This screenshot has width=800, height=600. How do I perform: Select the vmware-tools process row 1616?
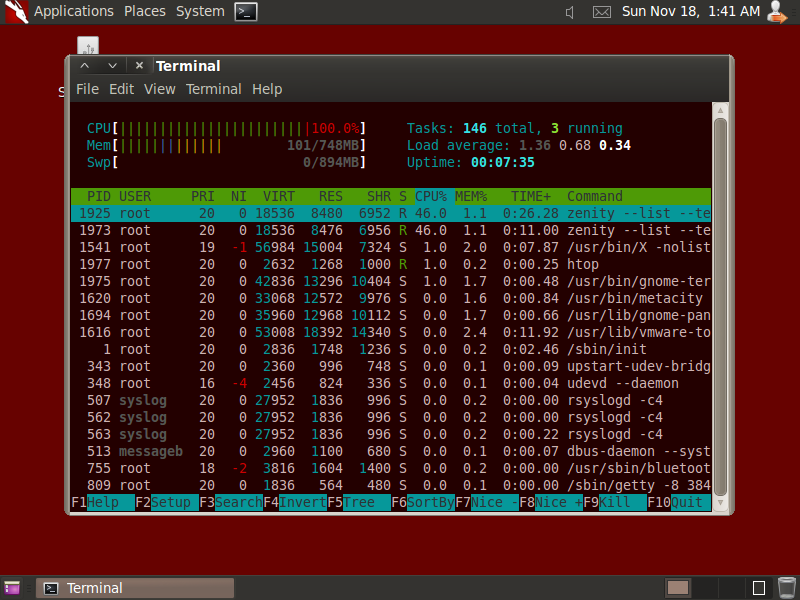tap(391, 332)
